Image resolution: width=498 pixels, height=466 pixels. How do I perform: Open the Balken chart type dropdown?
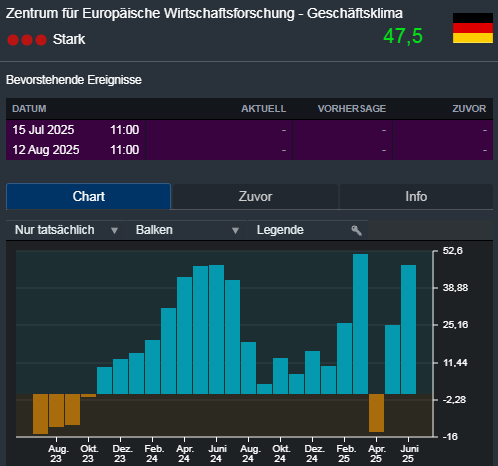pos(187,230)
